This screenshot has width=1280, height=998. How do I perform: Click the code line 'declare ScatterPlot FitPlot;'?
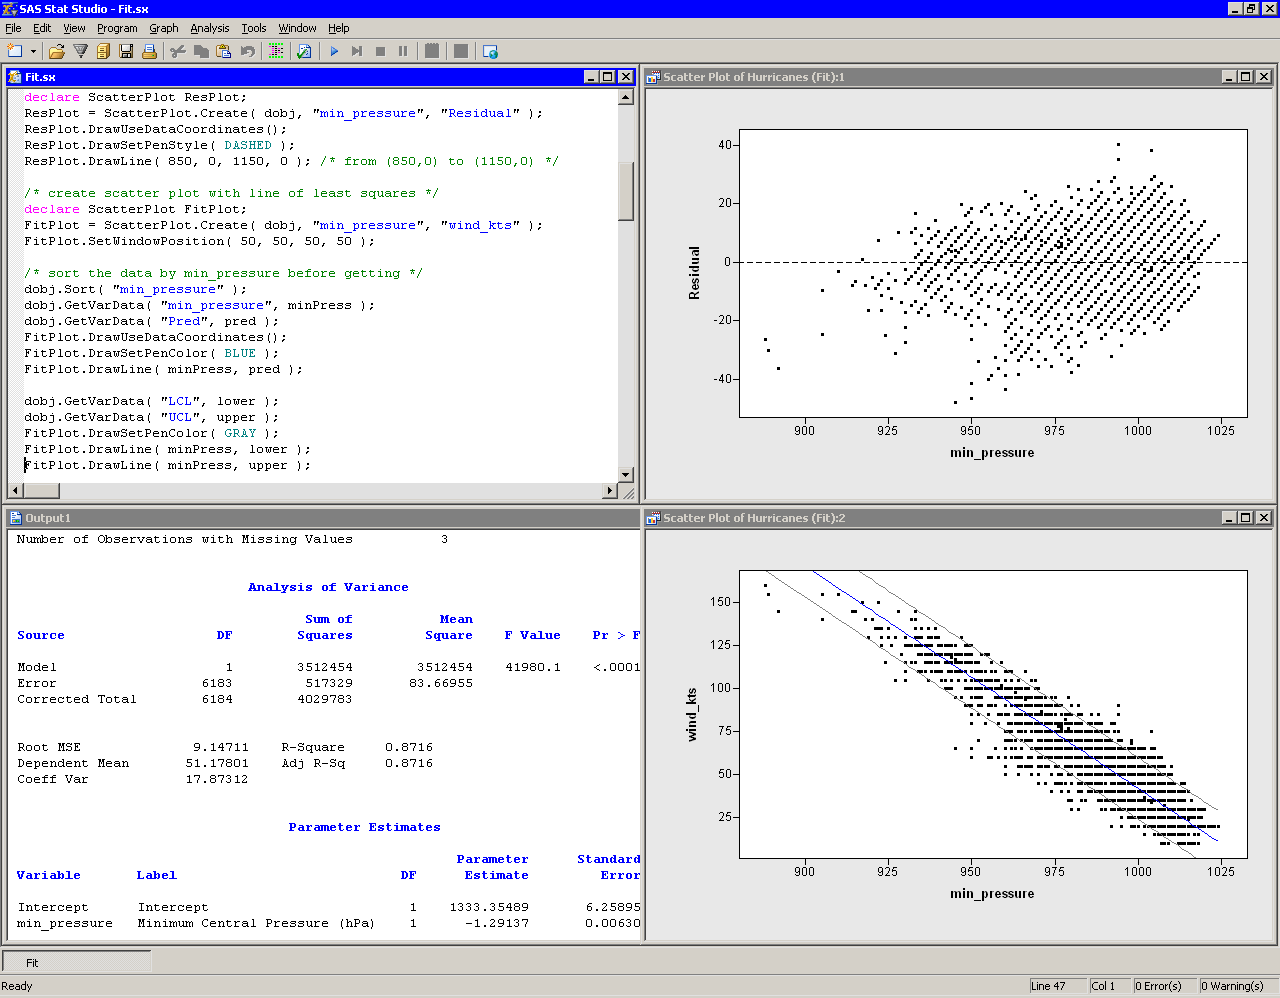pos(135,209)
